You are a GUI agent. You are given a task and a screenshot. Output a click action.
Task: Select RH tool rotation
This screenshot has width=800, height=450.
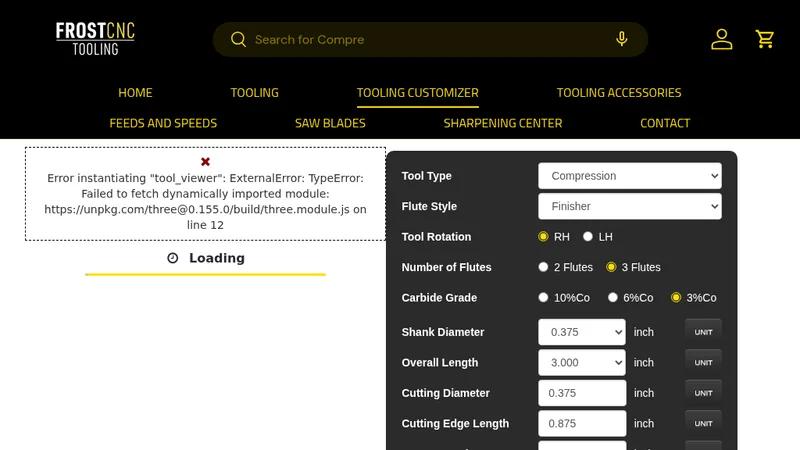pyautogui.click(x=543, y=237)
